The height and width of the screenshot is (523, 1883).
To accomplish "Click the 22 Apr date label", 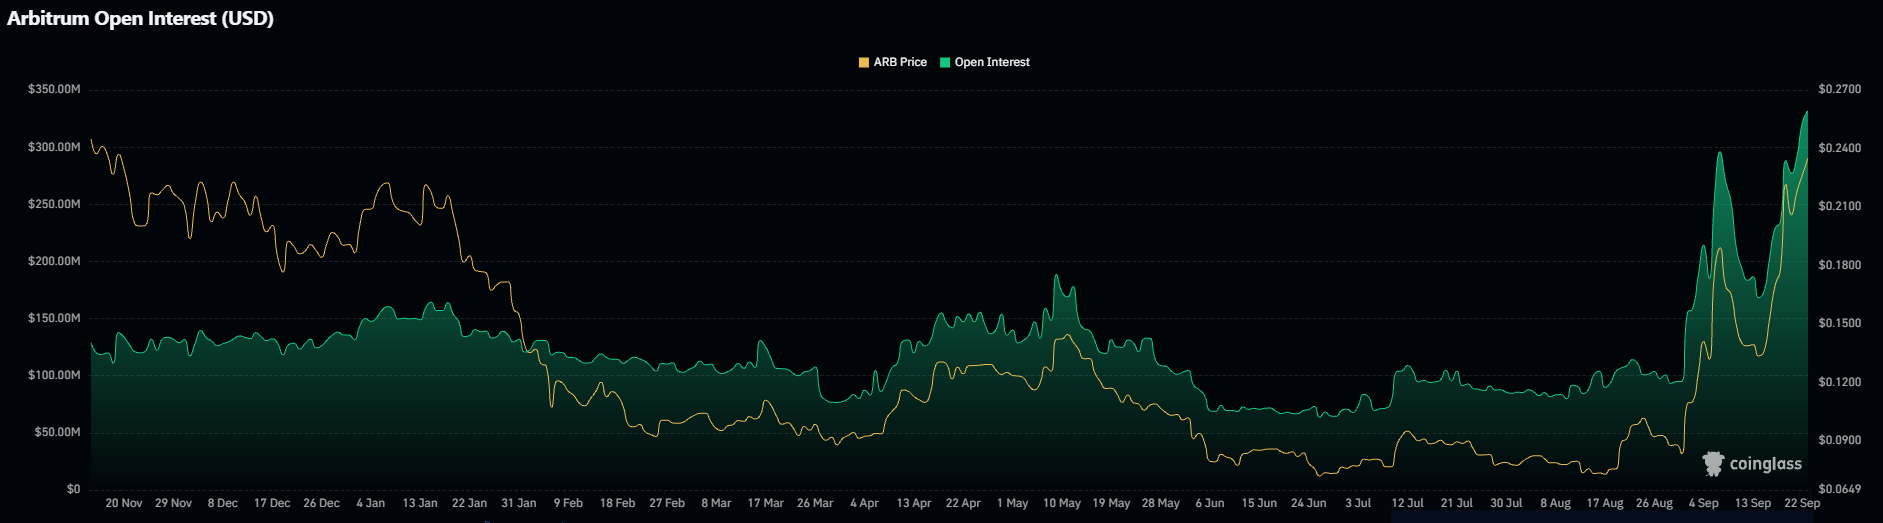I will point(963,503).
